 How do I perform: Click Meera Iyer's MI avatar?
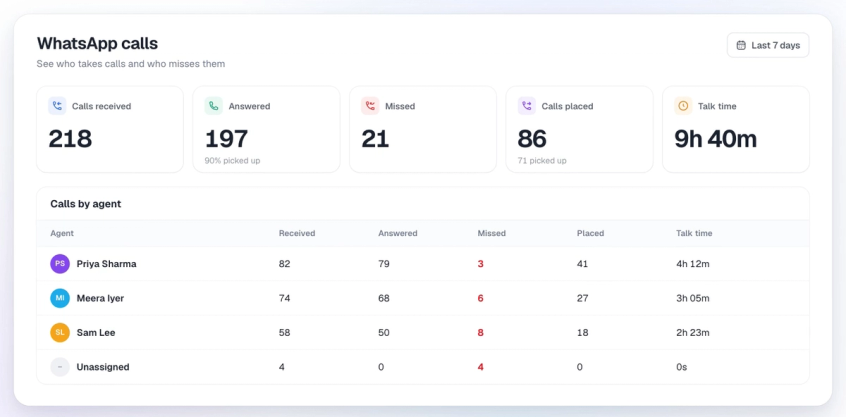(60, 298)
